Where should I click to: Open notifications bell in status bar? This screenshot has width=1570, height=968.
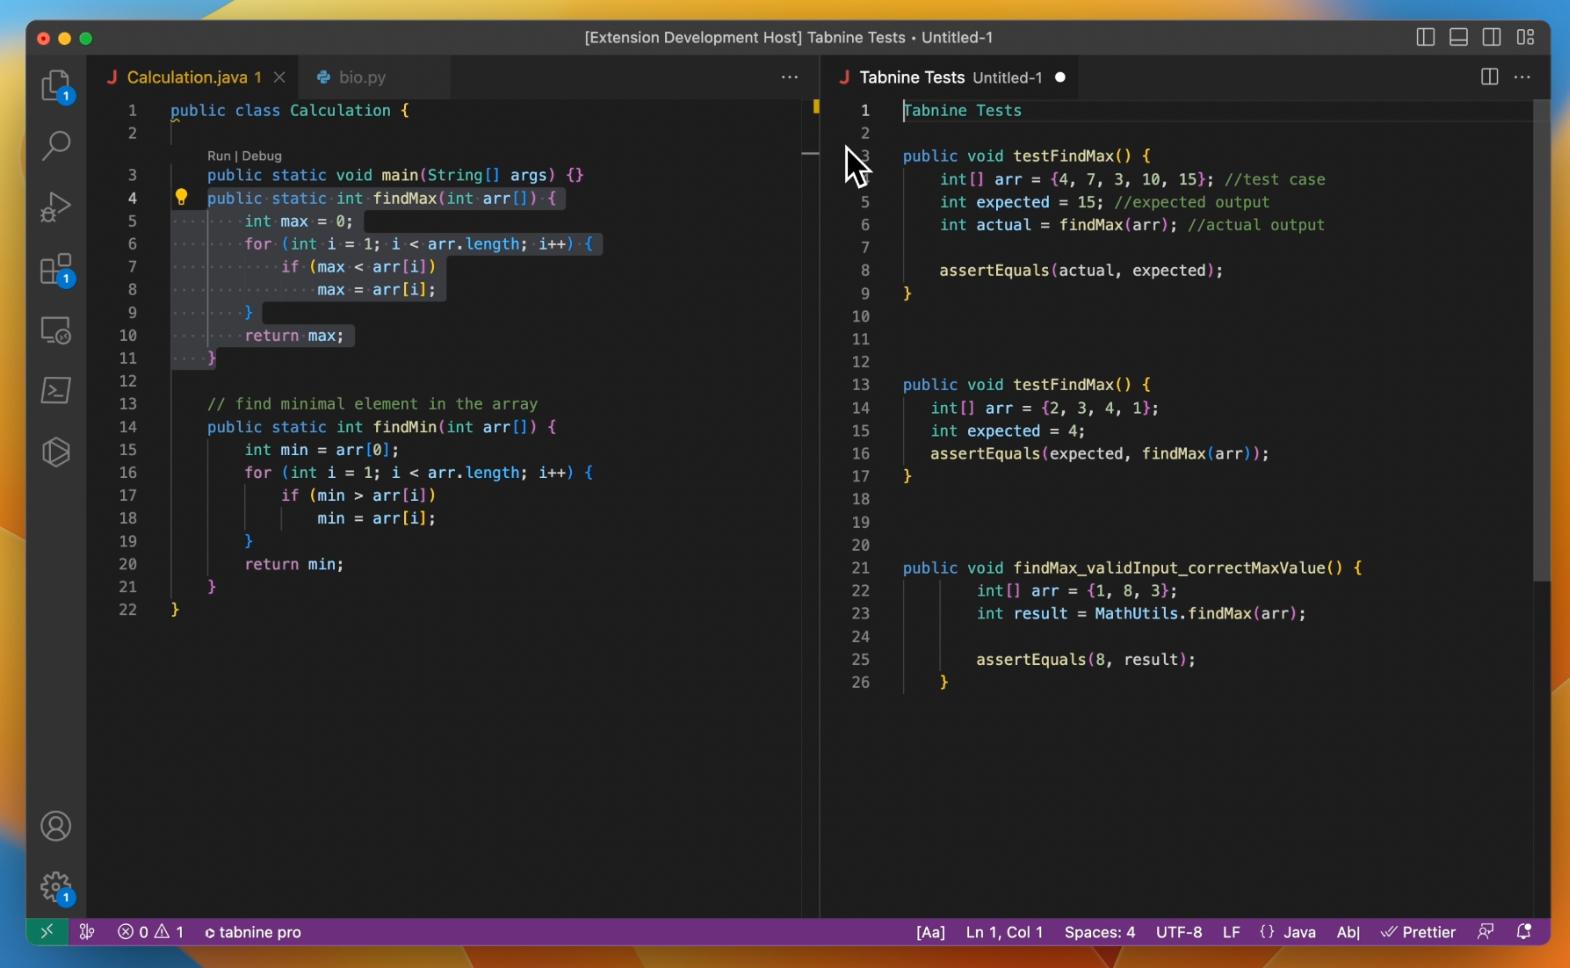(1524, 932)
